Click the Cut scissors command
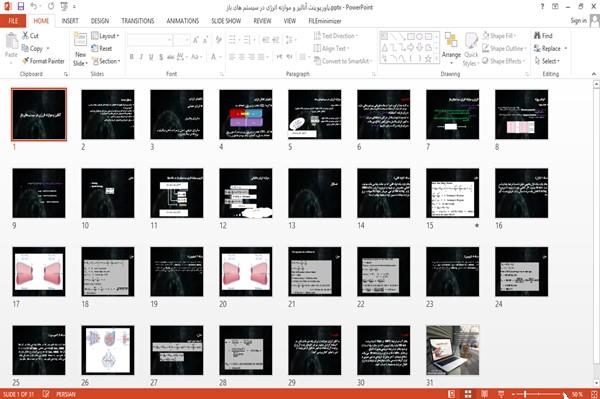This screenshot has height=399, width=600. pos(31,36)
